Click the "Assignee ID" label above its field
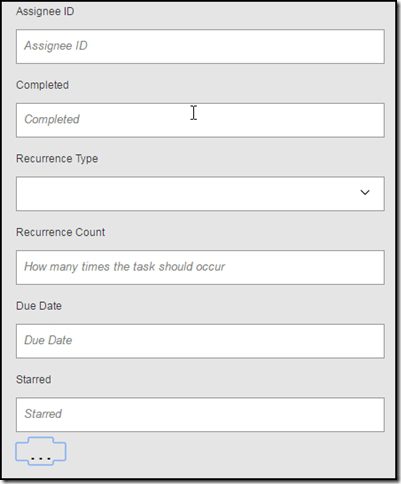This screenshot has height=484, width=401. coord(45,11)
